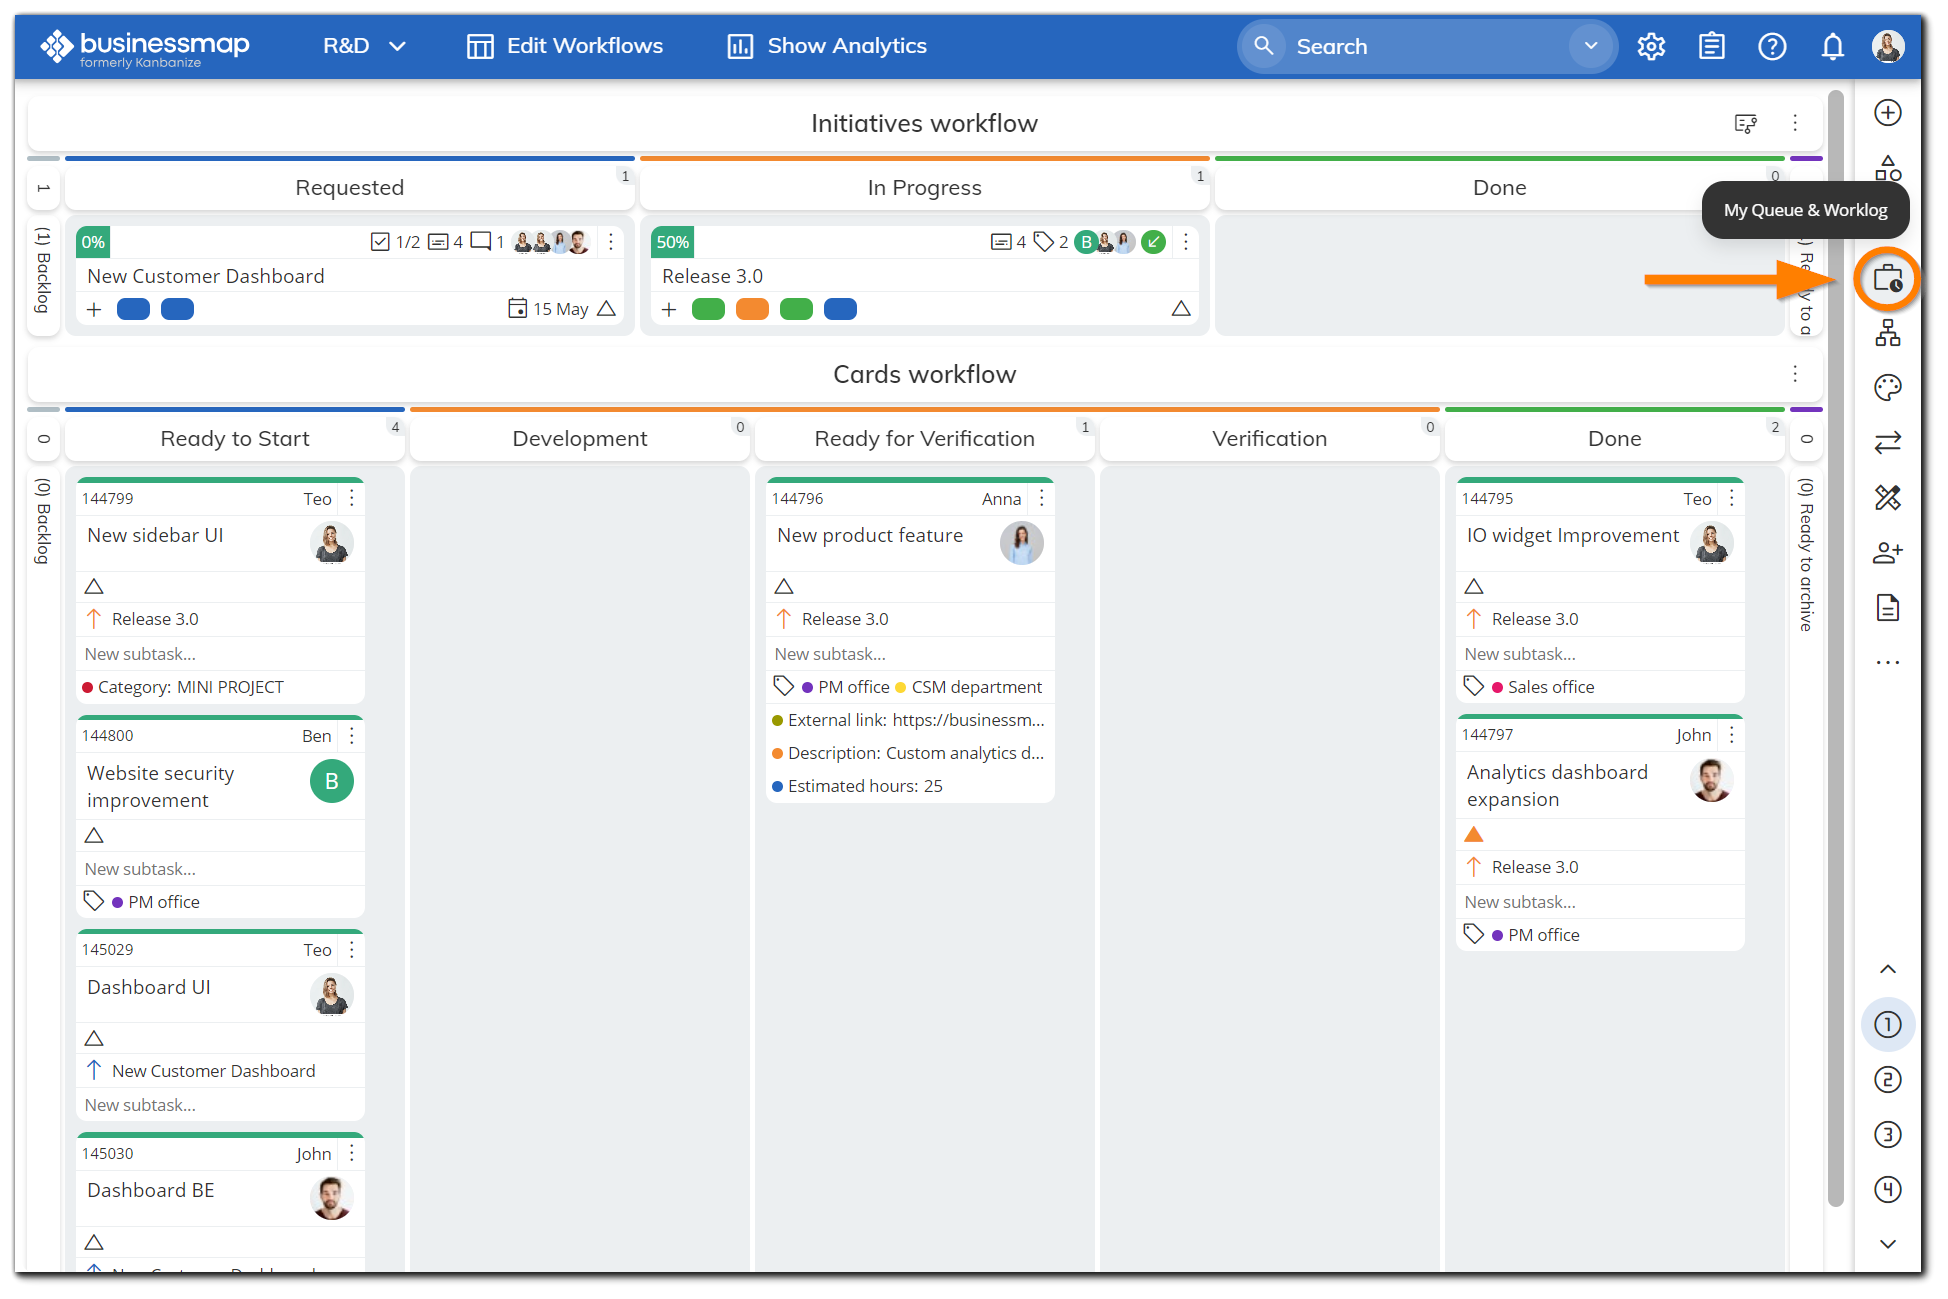This screenshot has height=1299, width=1948.
Task: Open My Queue & Worklog panel
Action: pos(1888,280)
